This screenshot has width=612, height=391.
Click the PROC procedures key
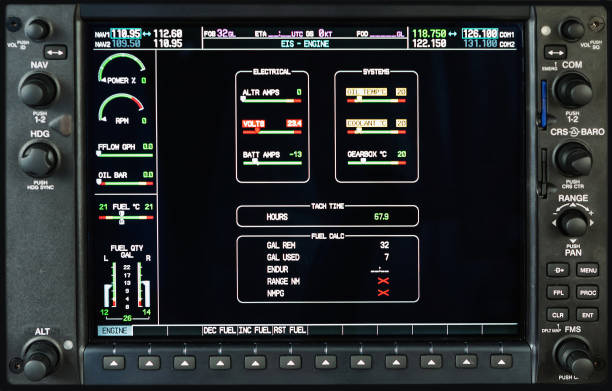(x=588, y=293)
